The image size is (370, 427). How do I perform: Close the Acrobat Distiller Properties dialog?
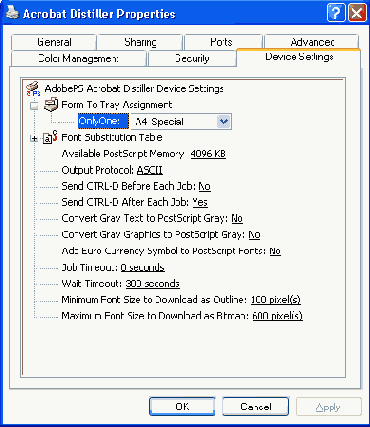pos(357,13)
